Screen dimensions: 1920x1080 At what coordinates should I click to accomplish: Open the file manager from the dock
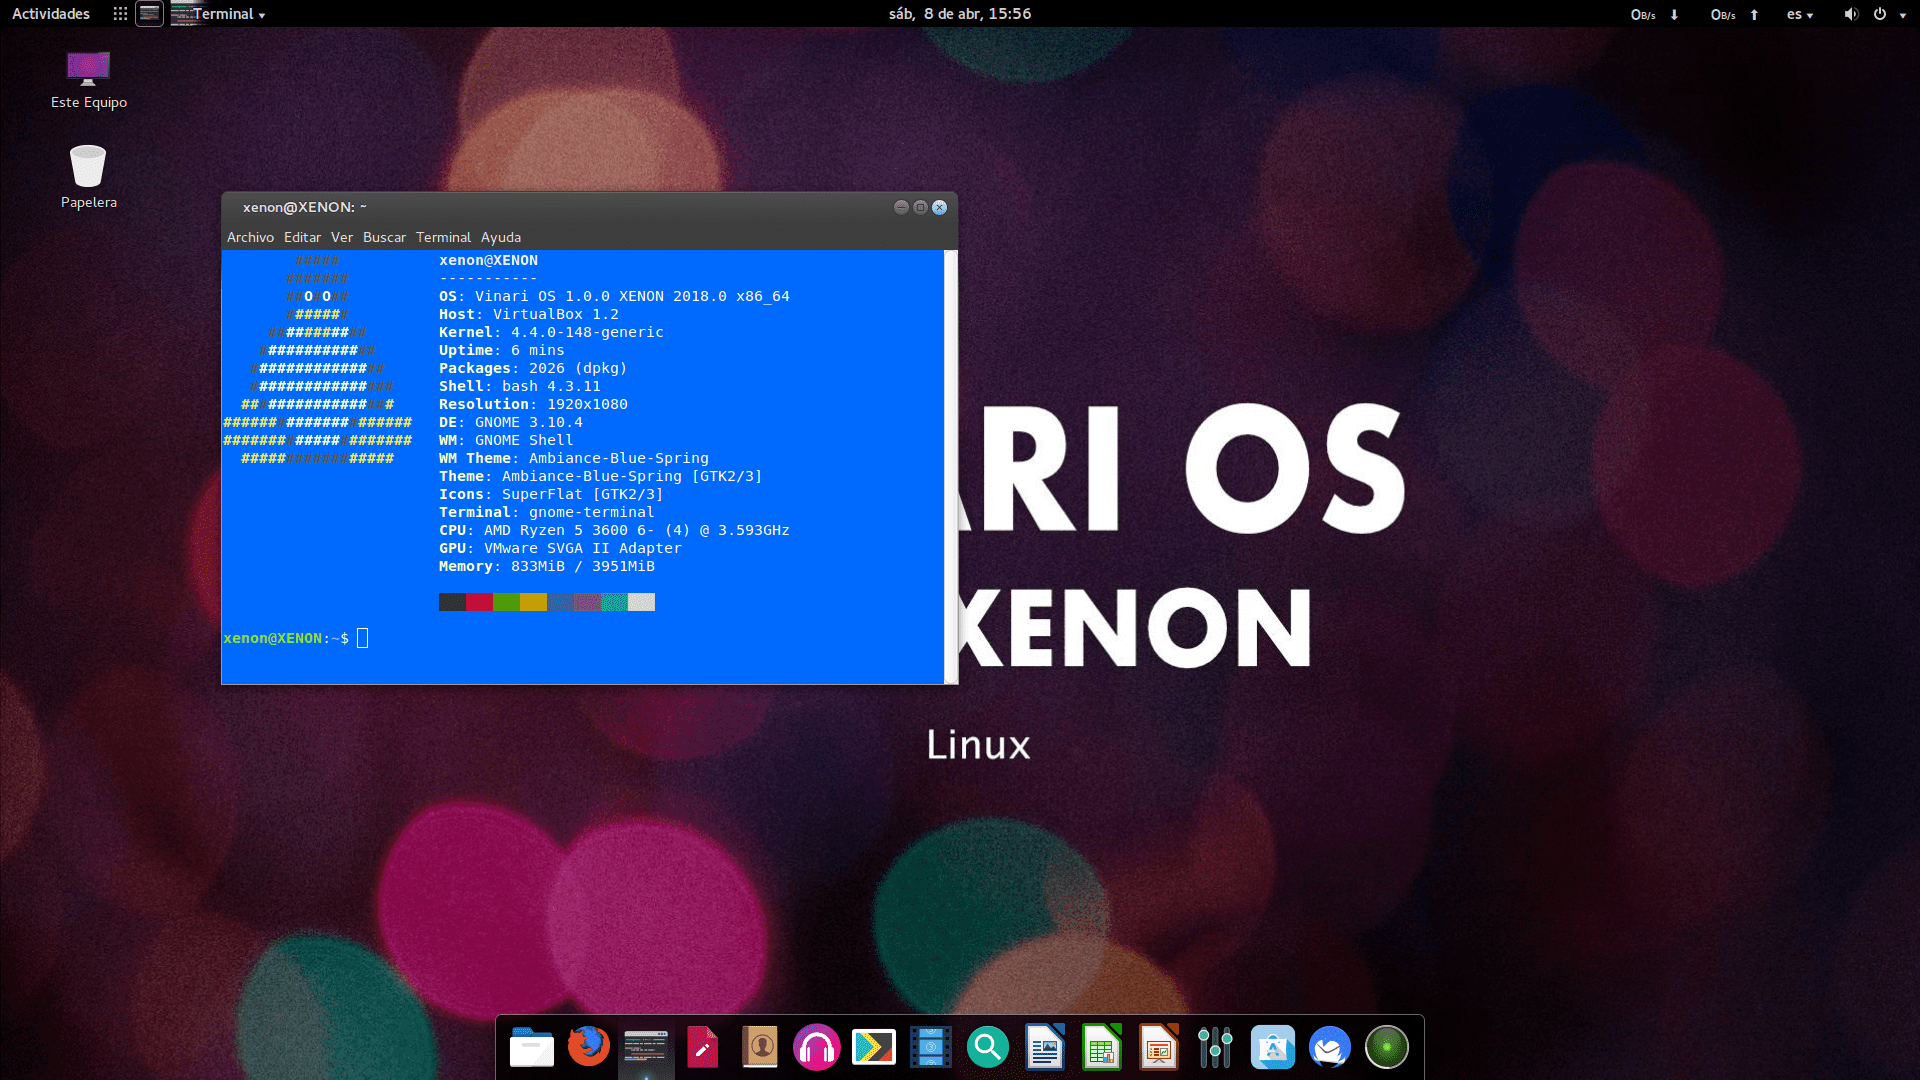click(531, 1048)
